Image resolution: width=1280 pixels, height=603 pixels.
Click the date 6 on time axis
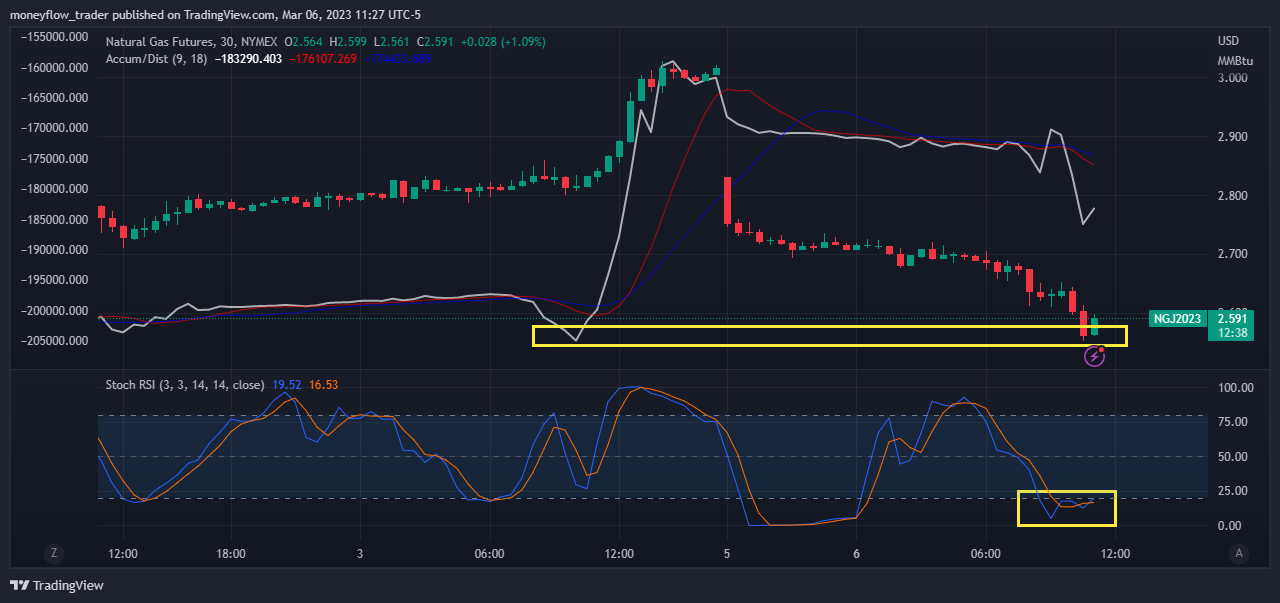tap(857, 553)
